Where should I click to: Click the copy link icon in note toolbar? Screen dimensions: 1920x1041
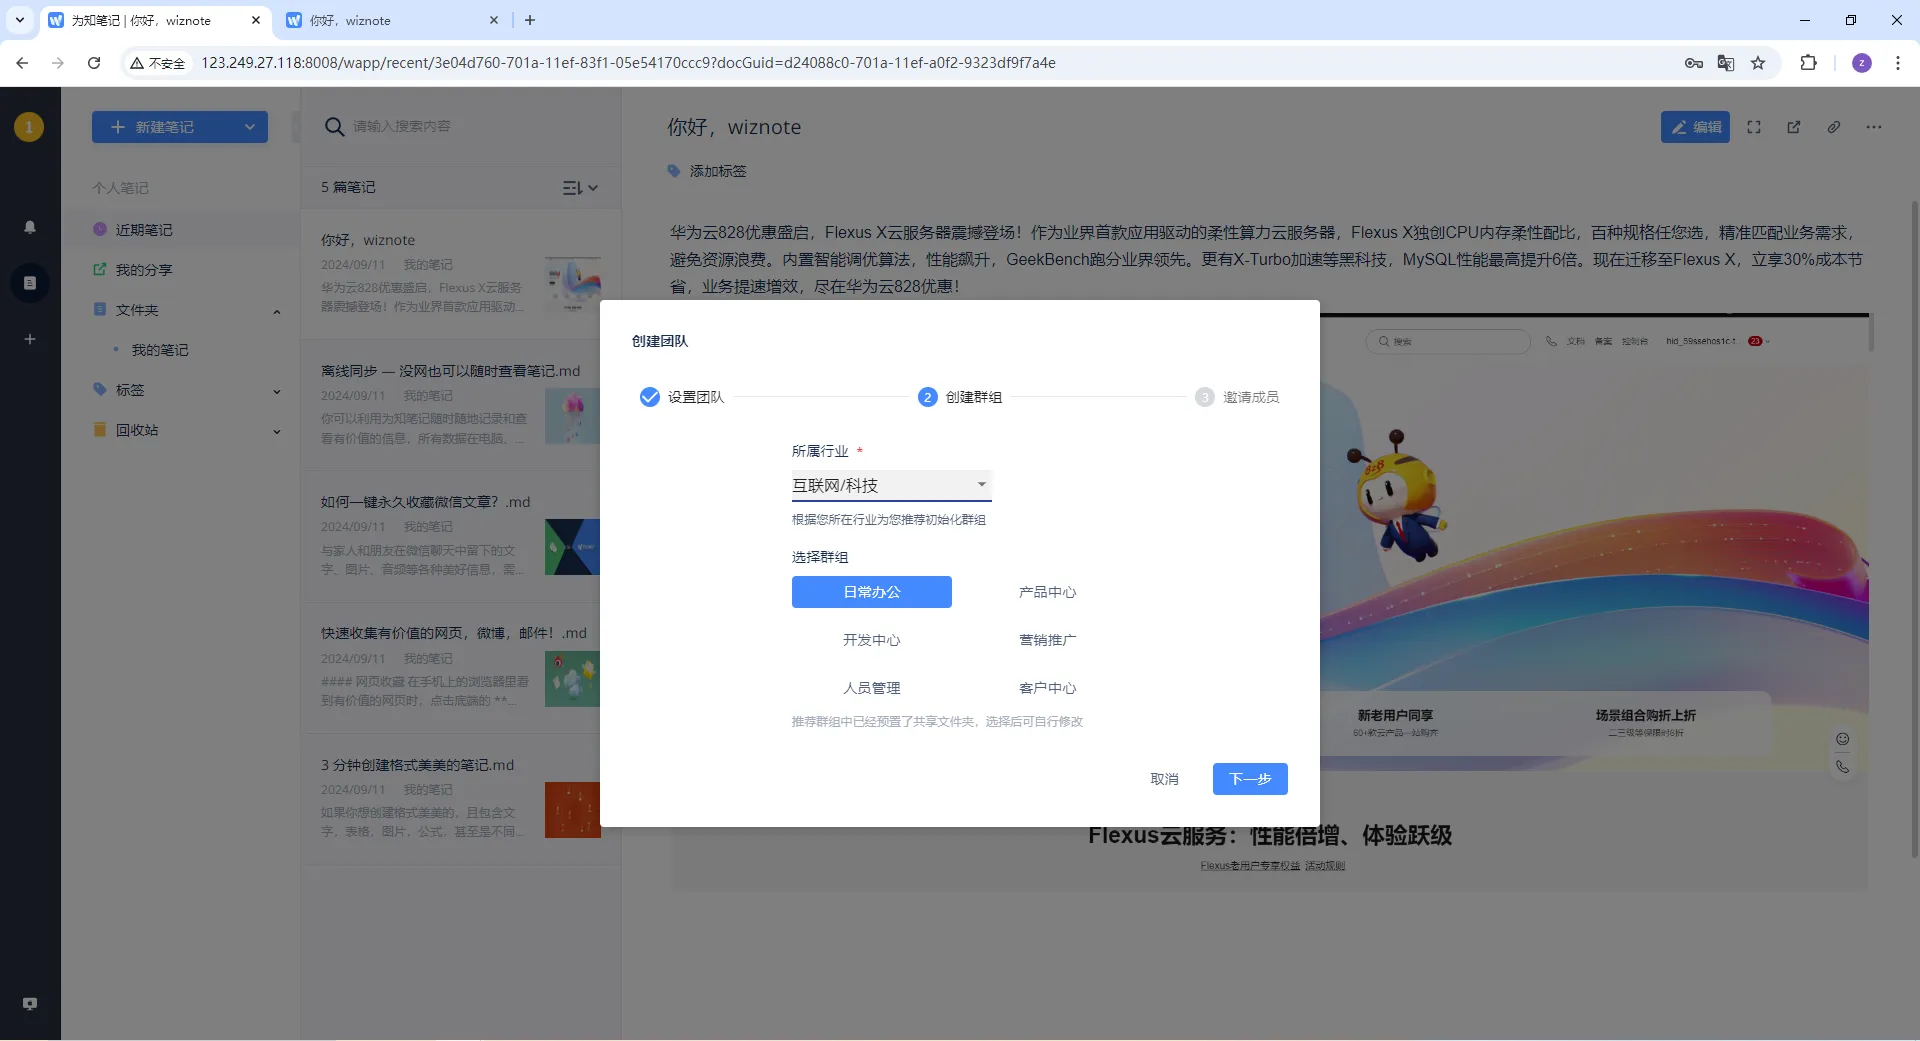(x=1834, y=127)
